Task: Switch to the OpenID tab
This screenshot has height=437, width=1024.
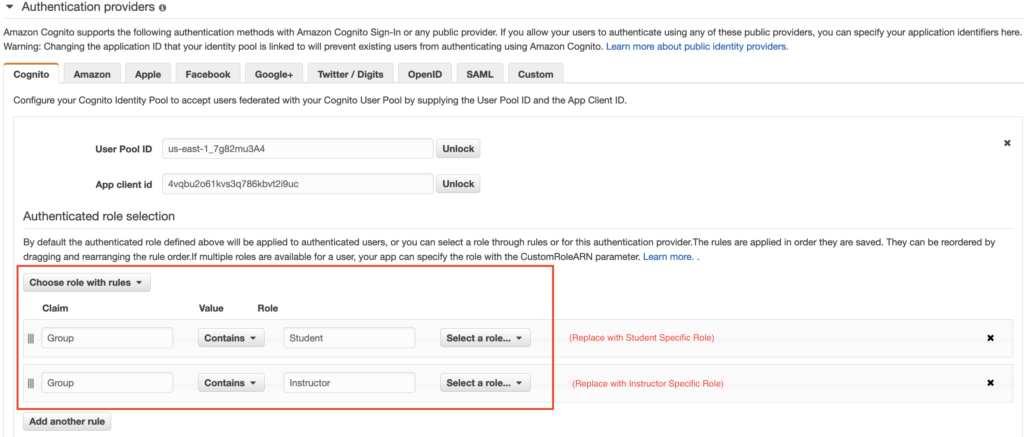Action: pyautogui.click(x=424, y=74)
